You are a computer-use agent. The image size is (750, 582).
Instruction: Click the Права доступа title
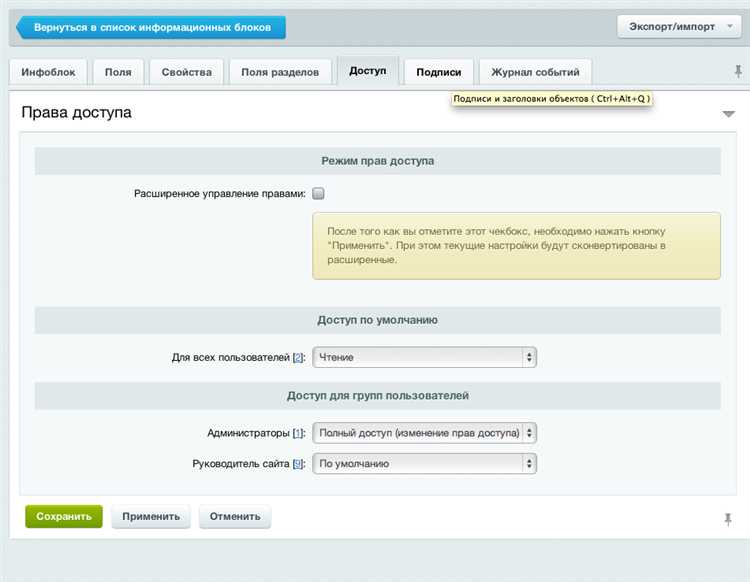pos(77,112)
